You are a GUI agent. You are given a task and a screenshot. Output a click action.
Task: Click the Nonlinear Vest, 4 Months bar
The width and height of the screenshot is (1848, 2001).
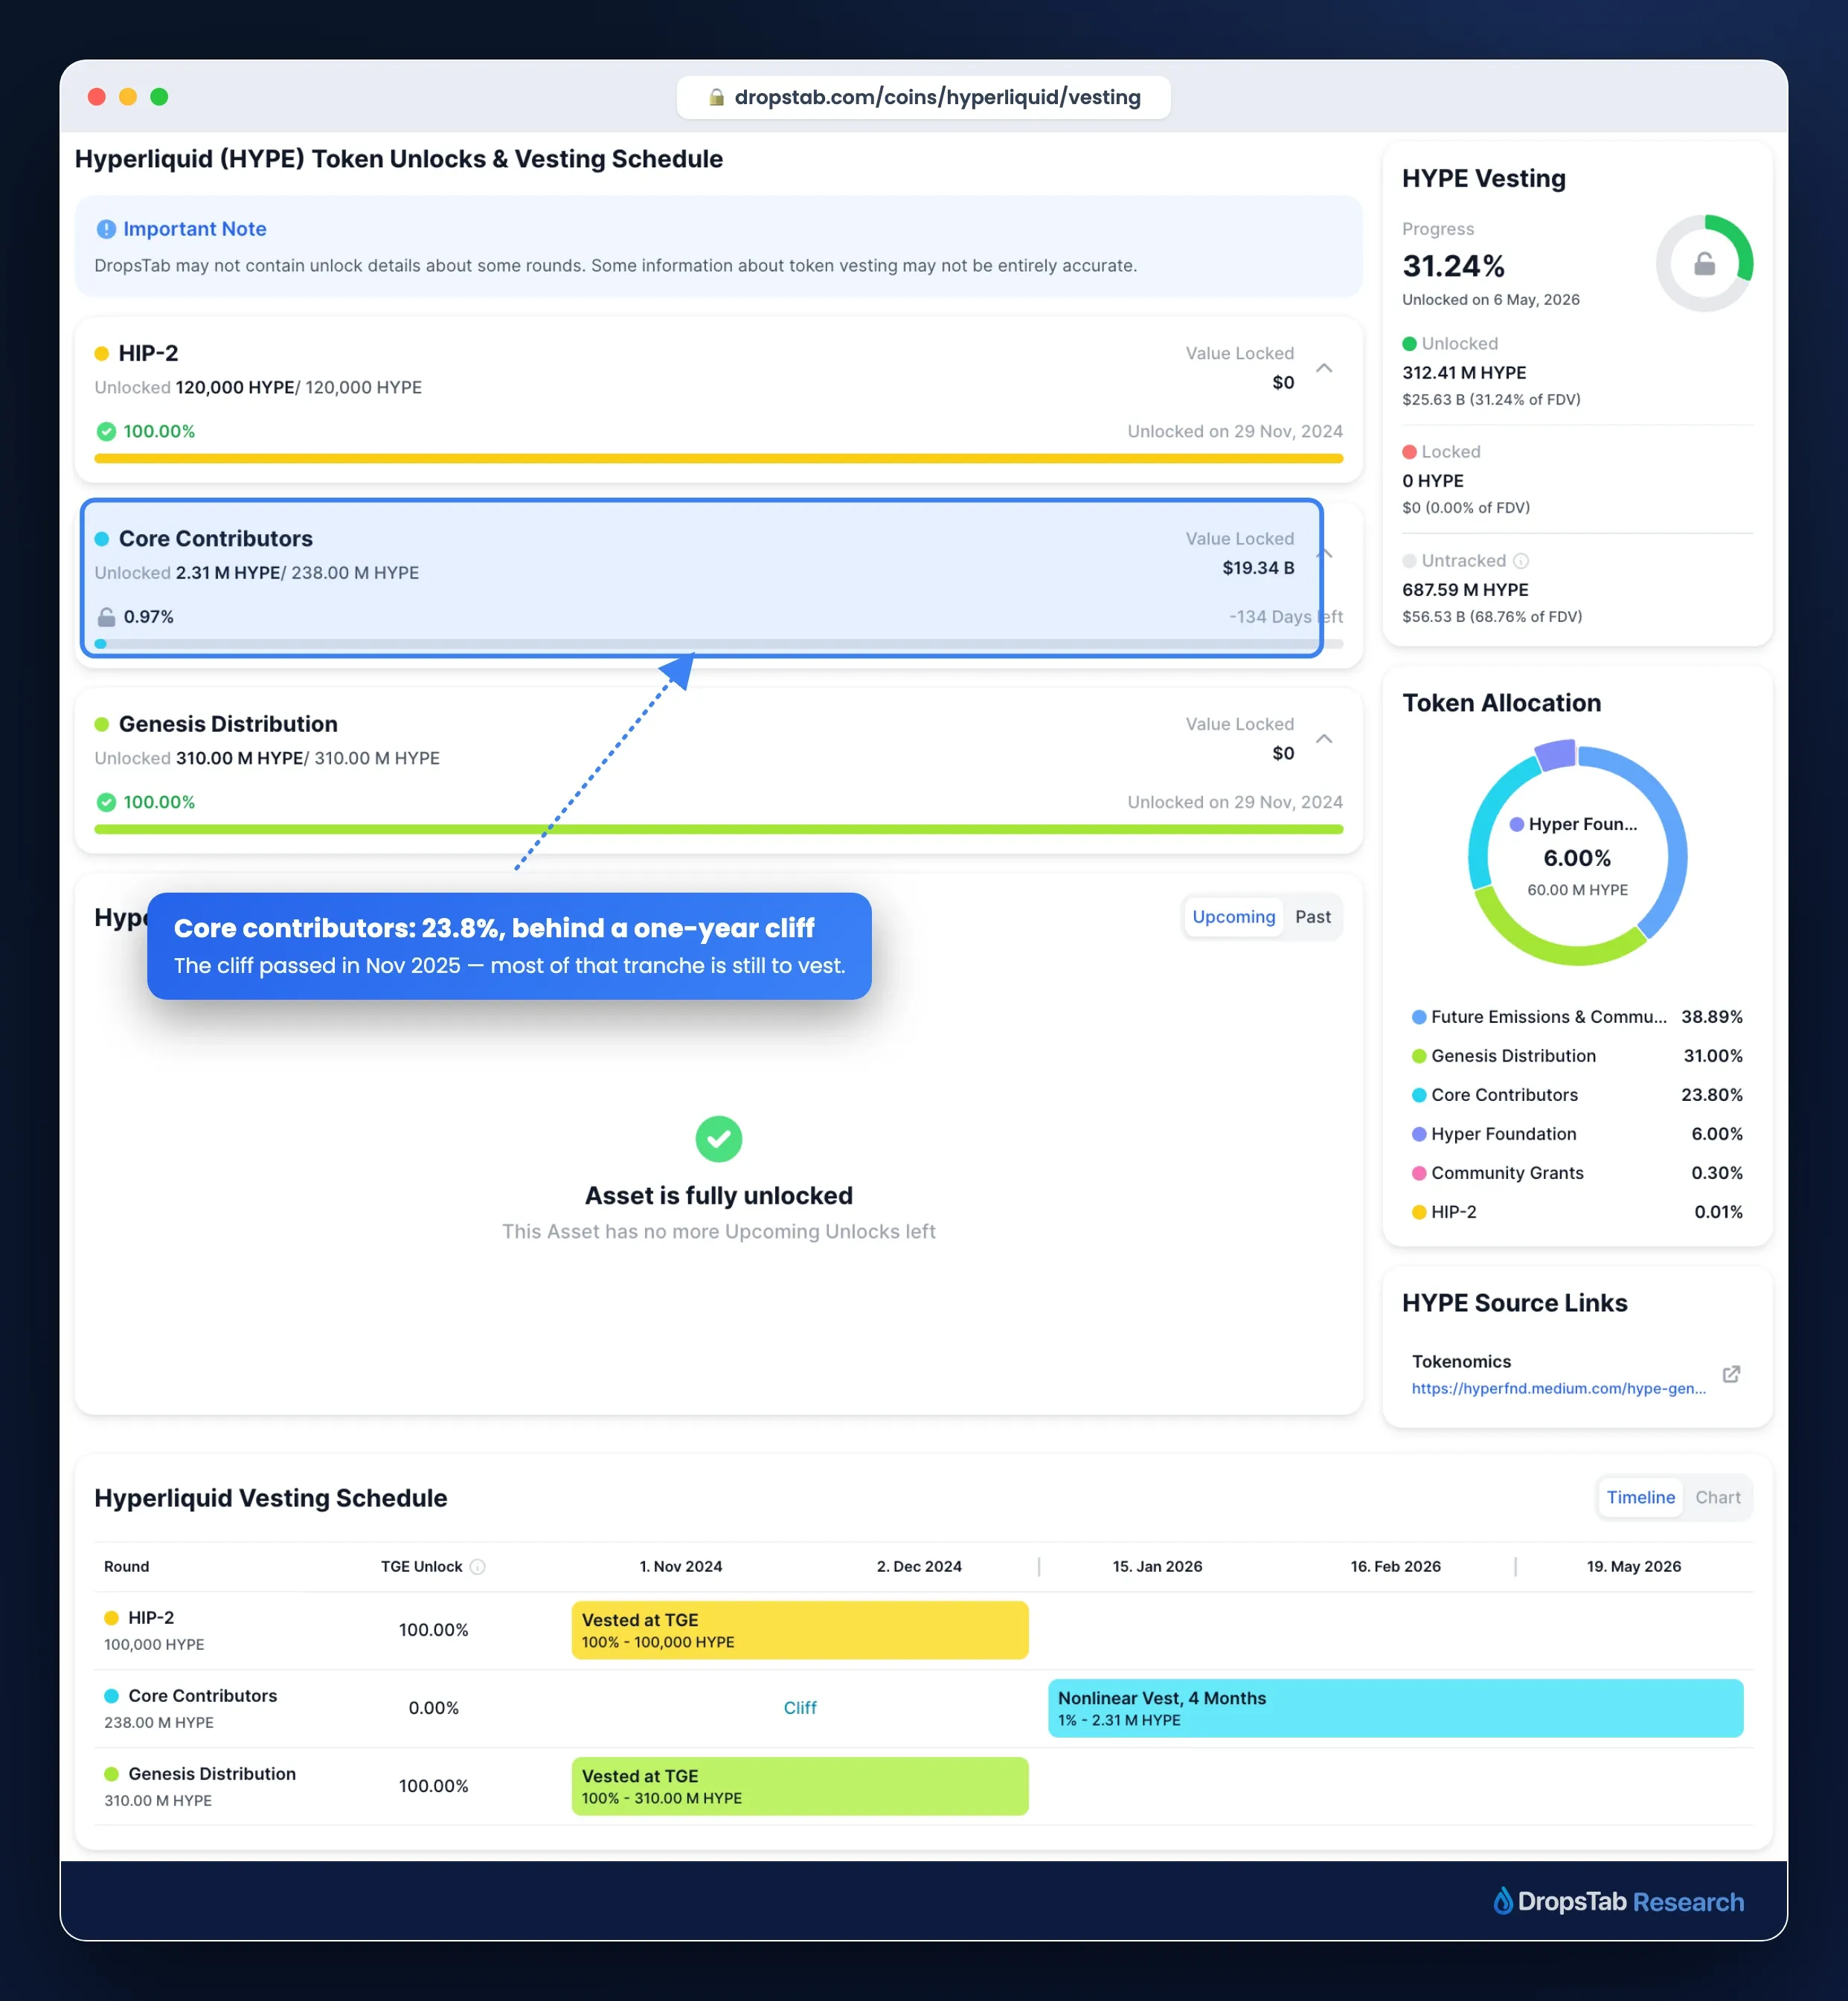click(1395, 1708)
